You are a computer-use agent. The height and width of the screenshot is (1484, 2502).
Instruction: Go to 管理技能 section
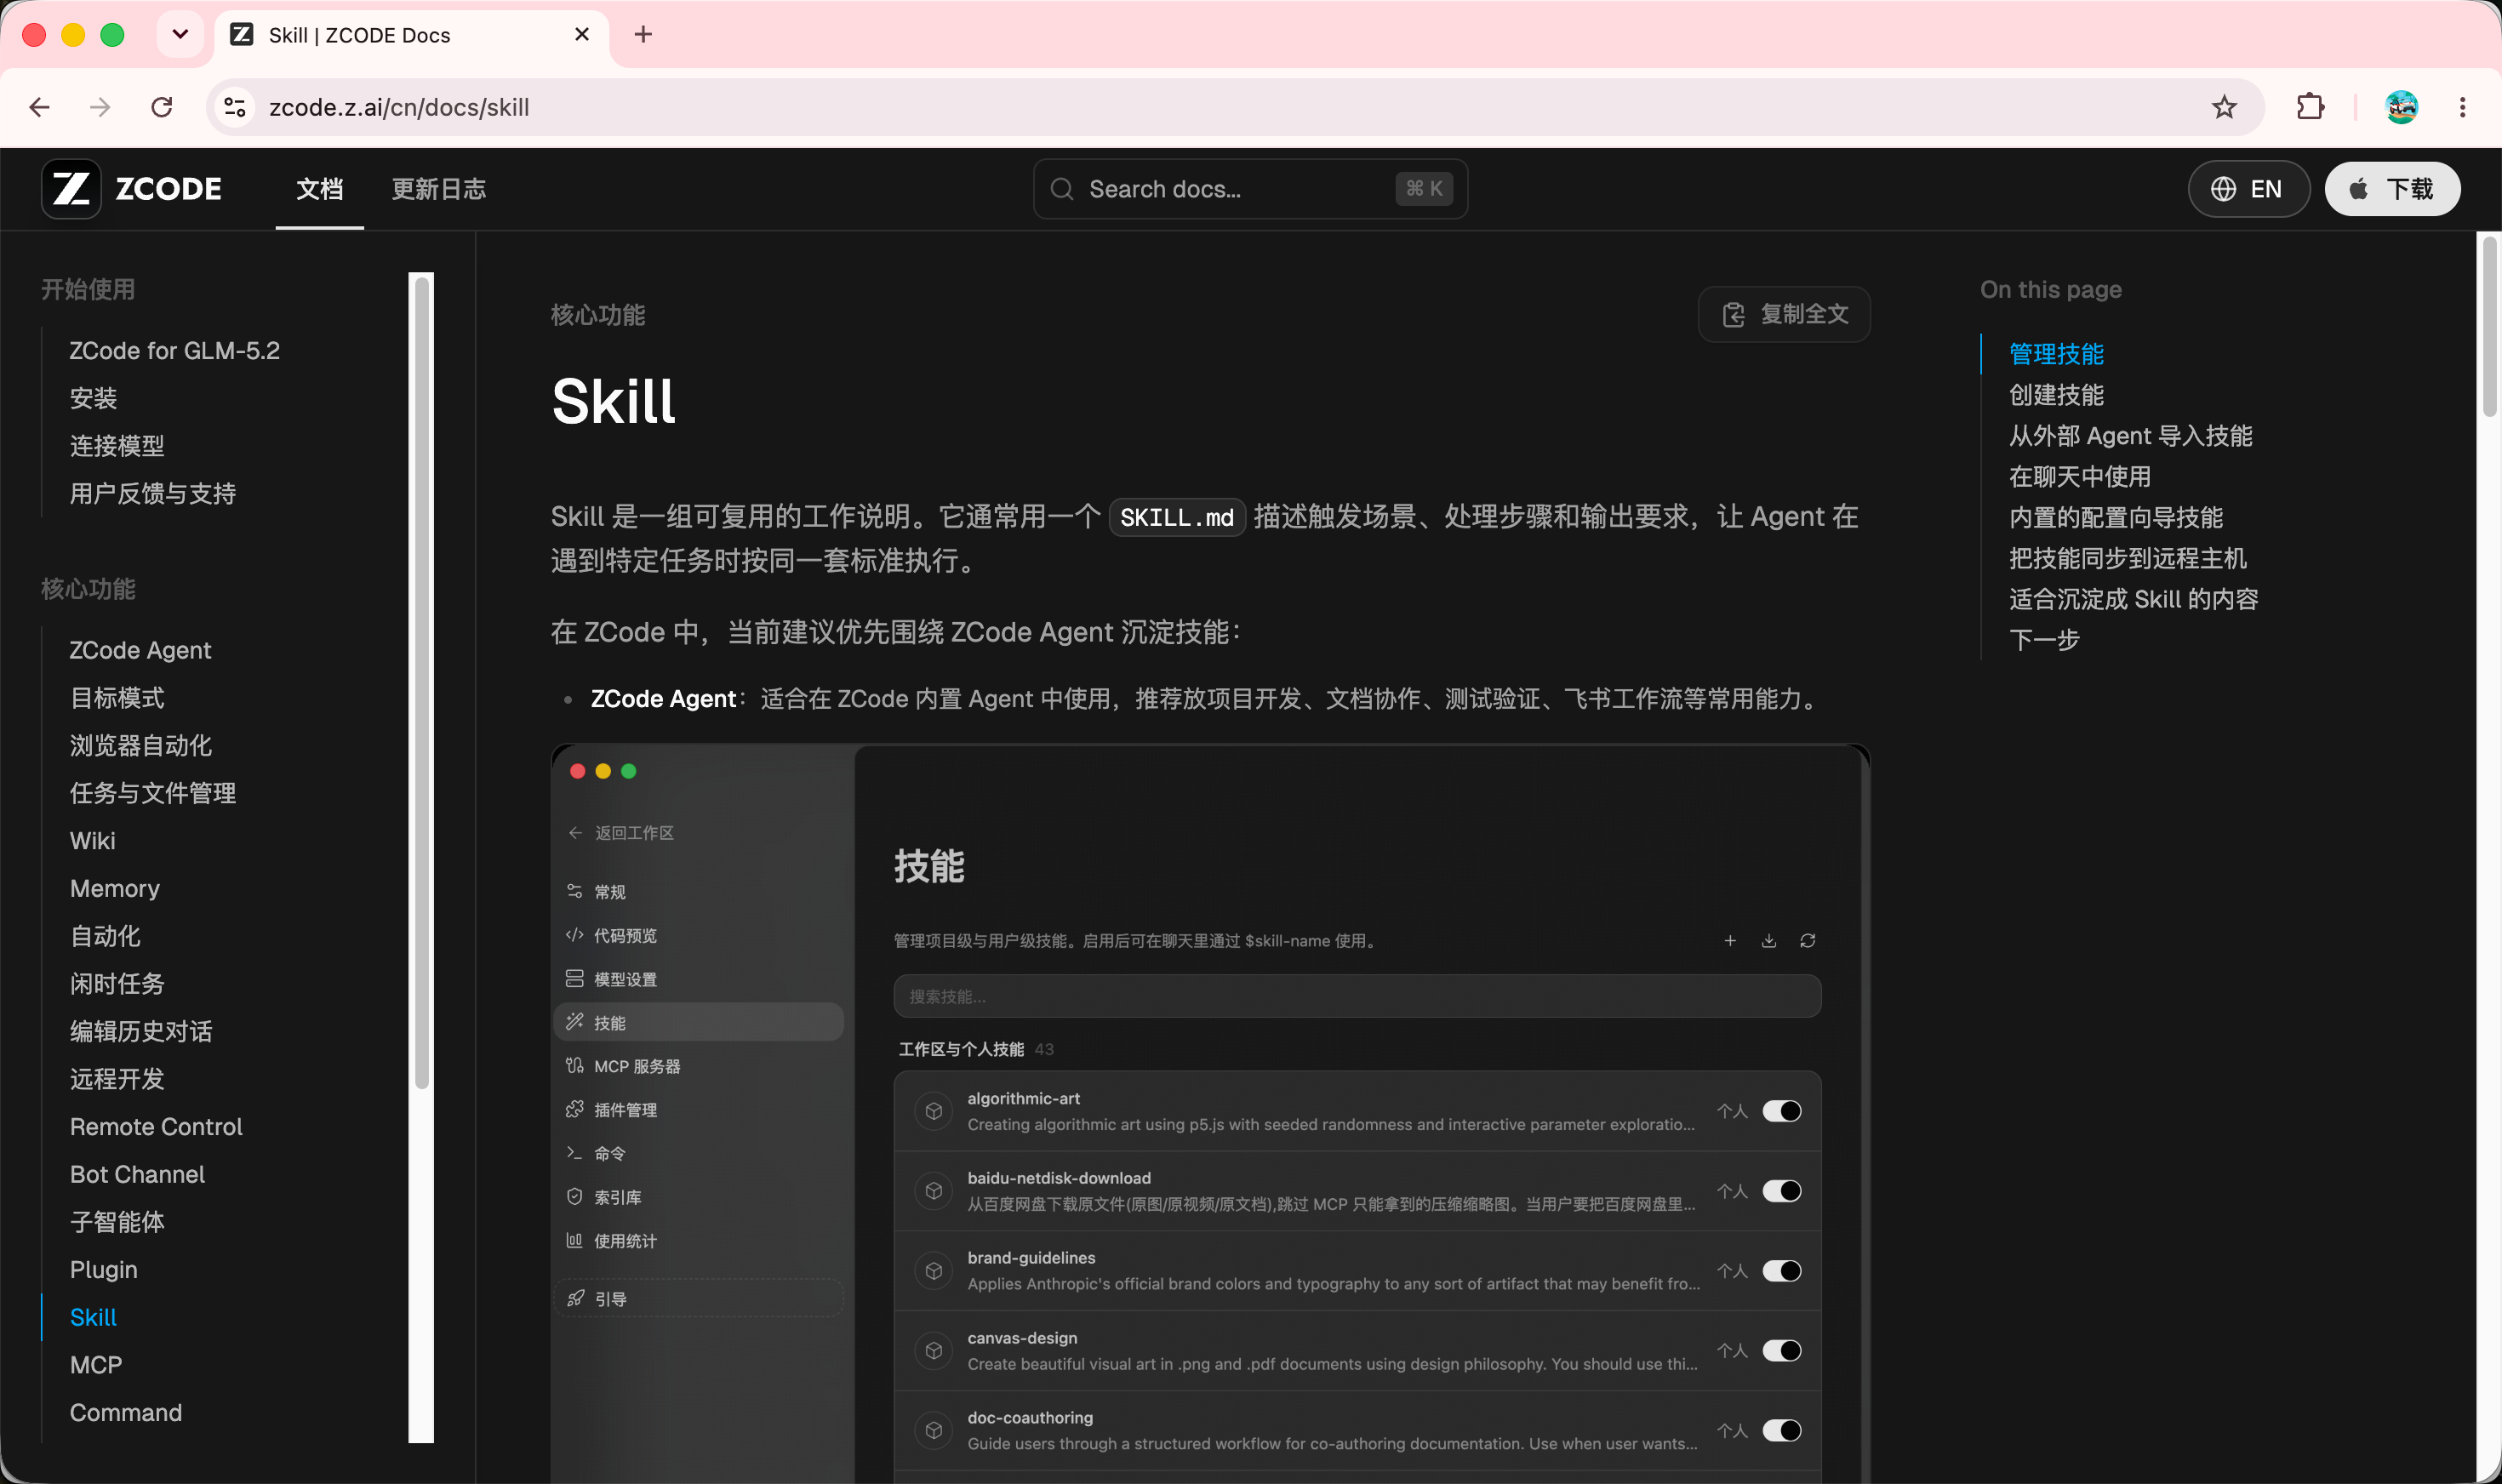tap(2056, 354)
